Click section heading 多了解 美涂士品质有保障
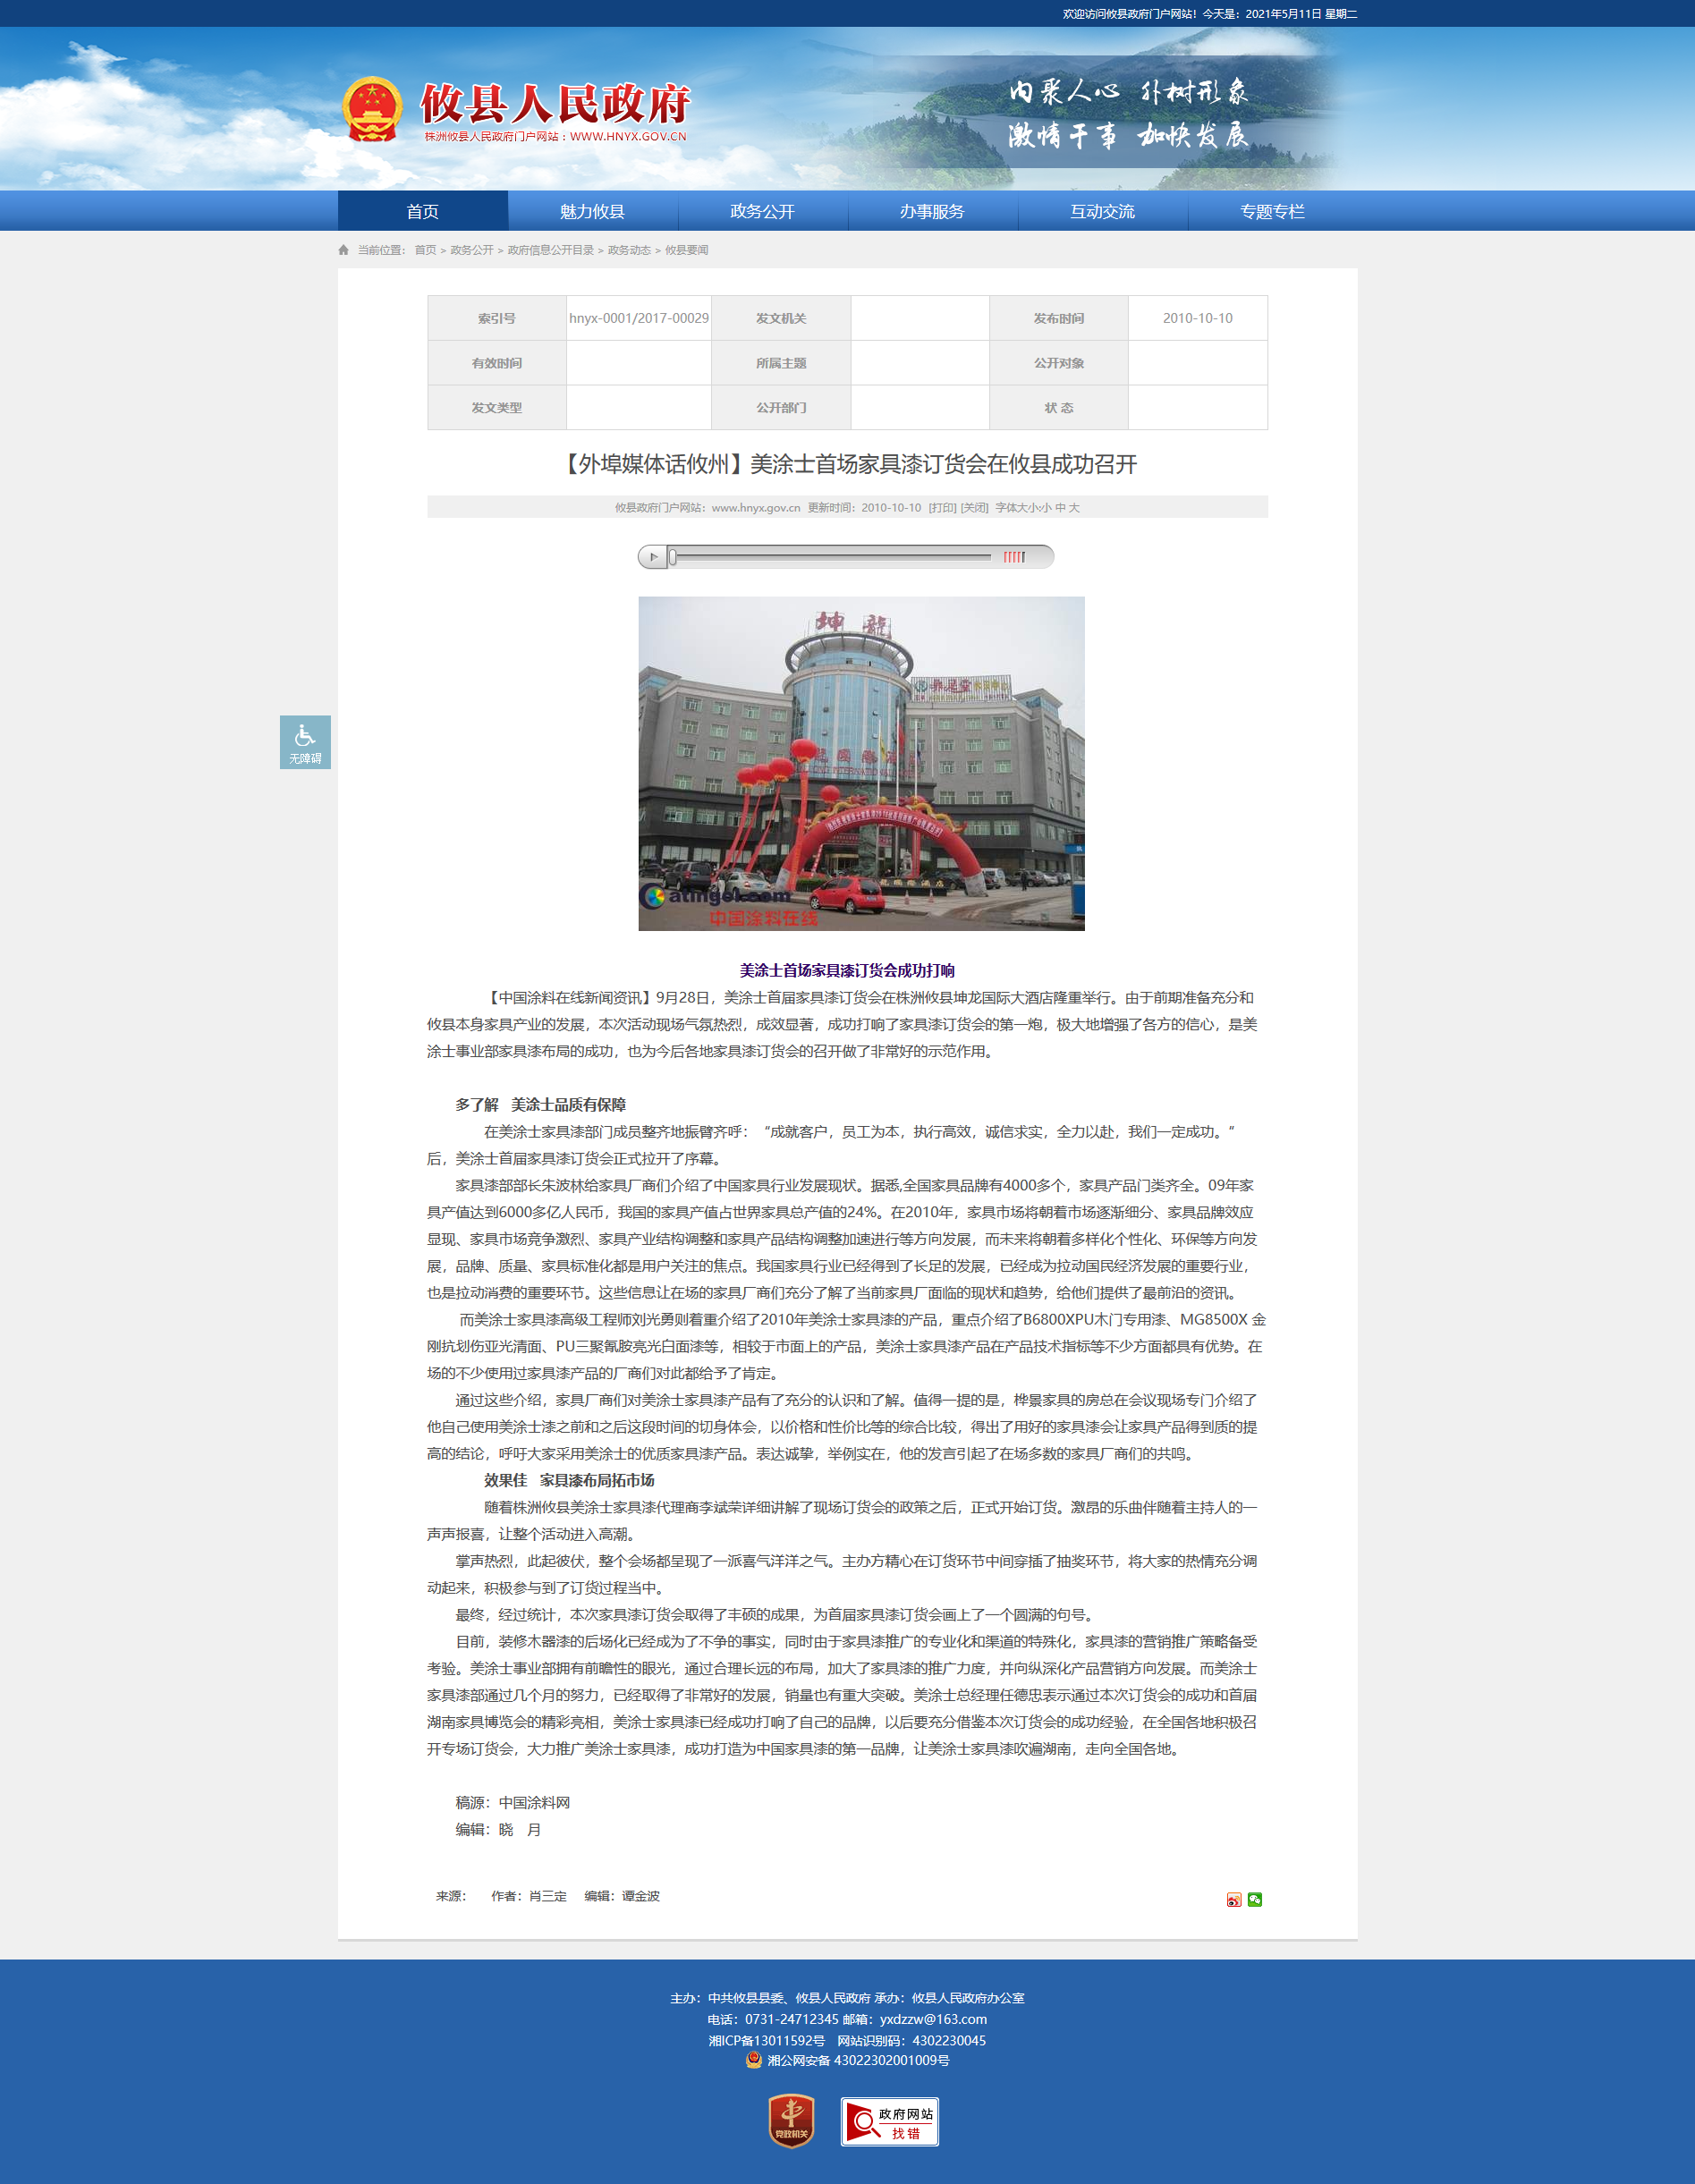Viewport: 1695px width, 2184px height. pos(541,1104)
